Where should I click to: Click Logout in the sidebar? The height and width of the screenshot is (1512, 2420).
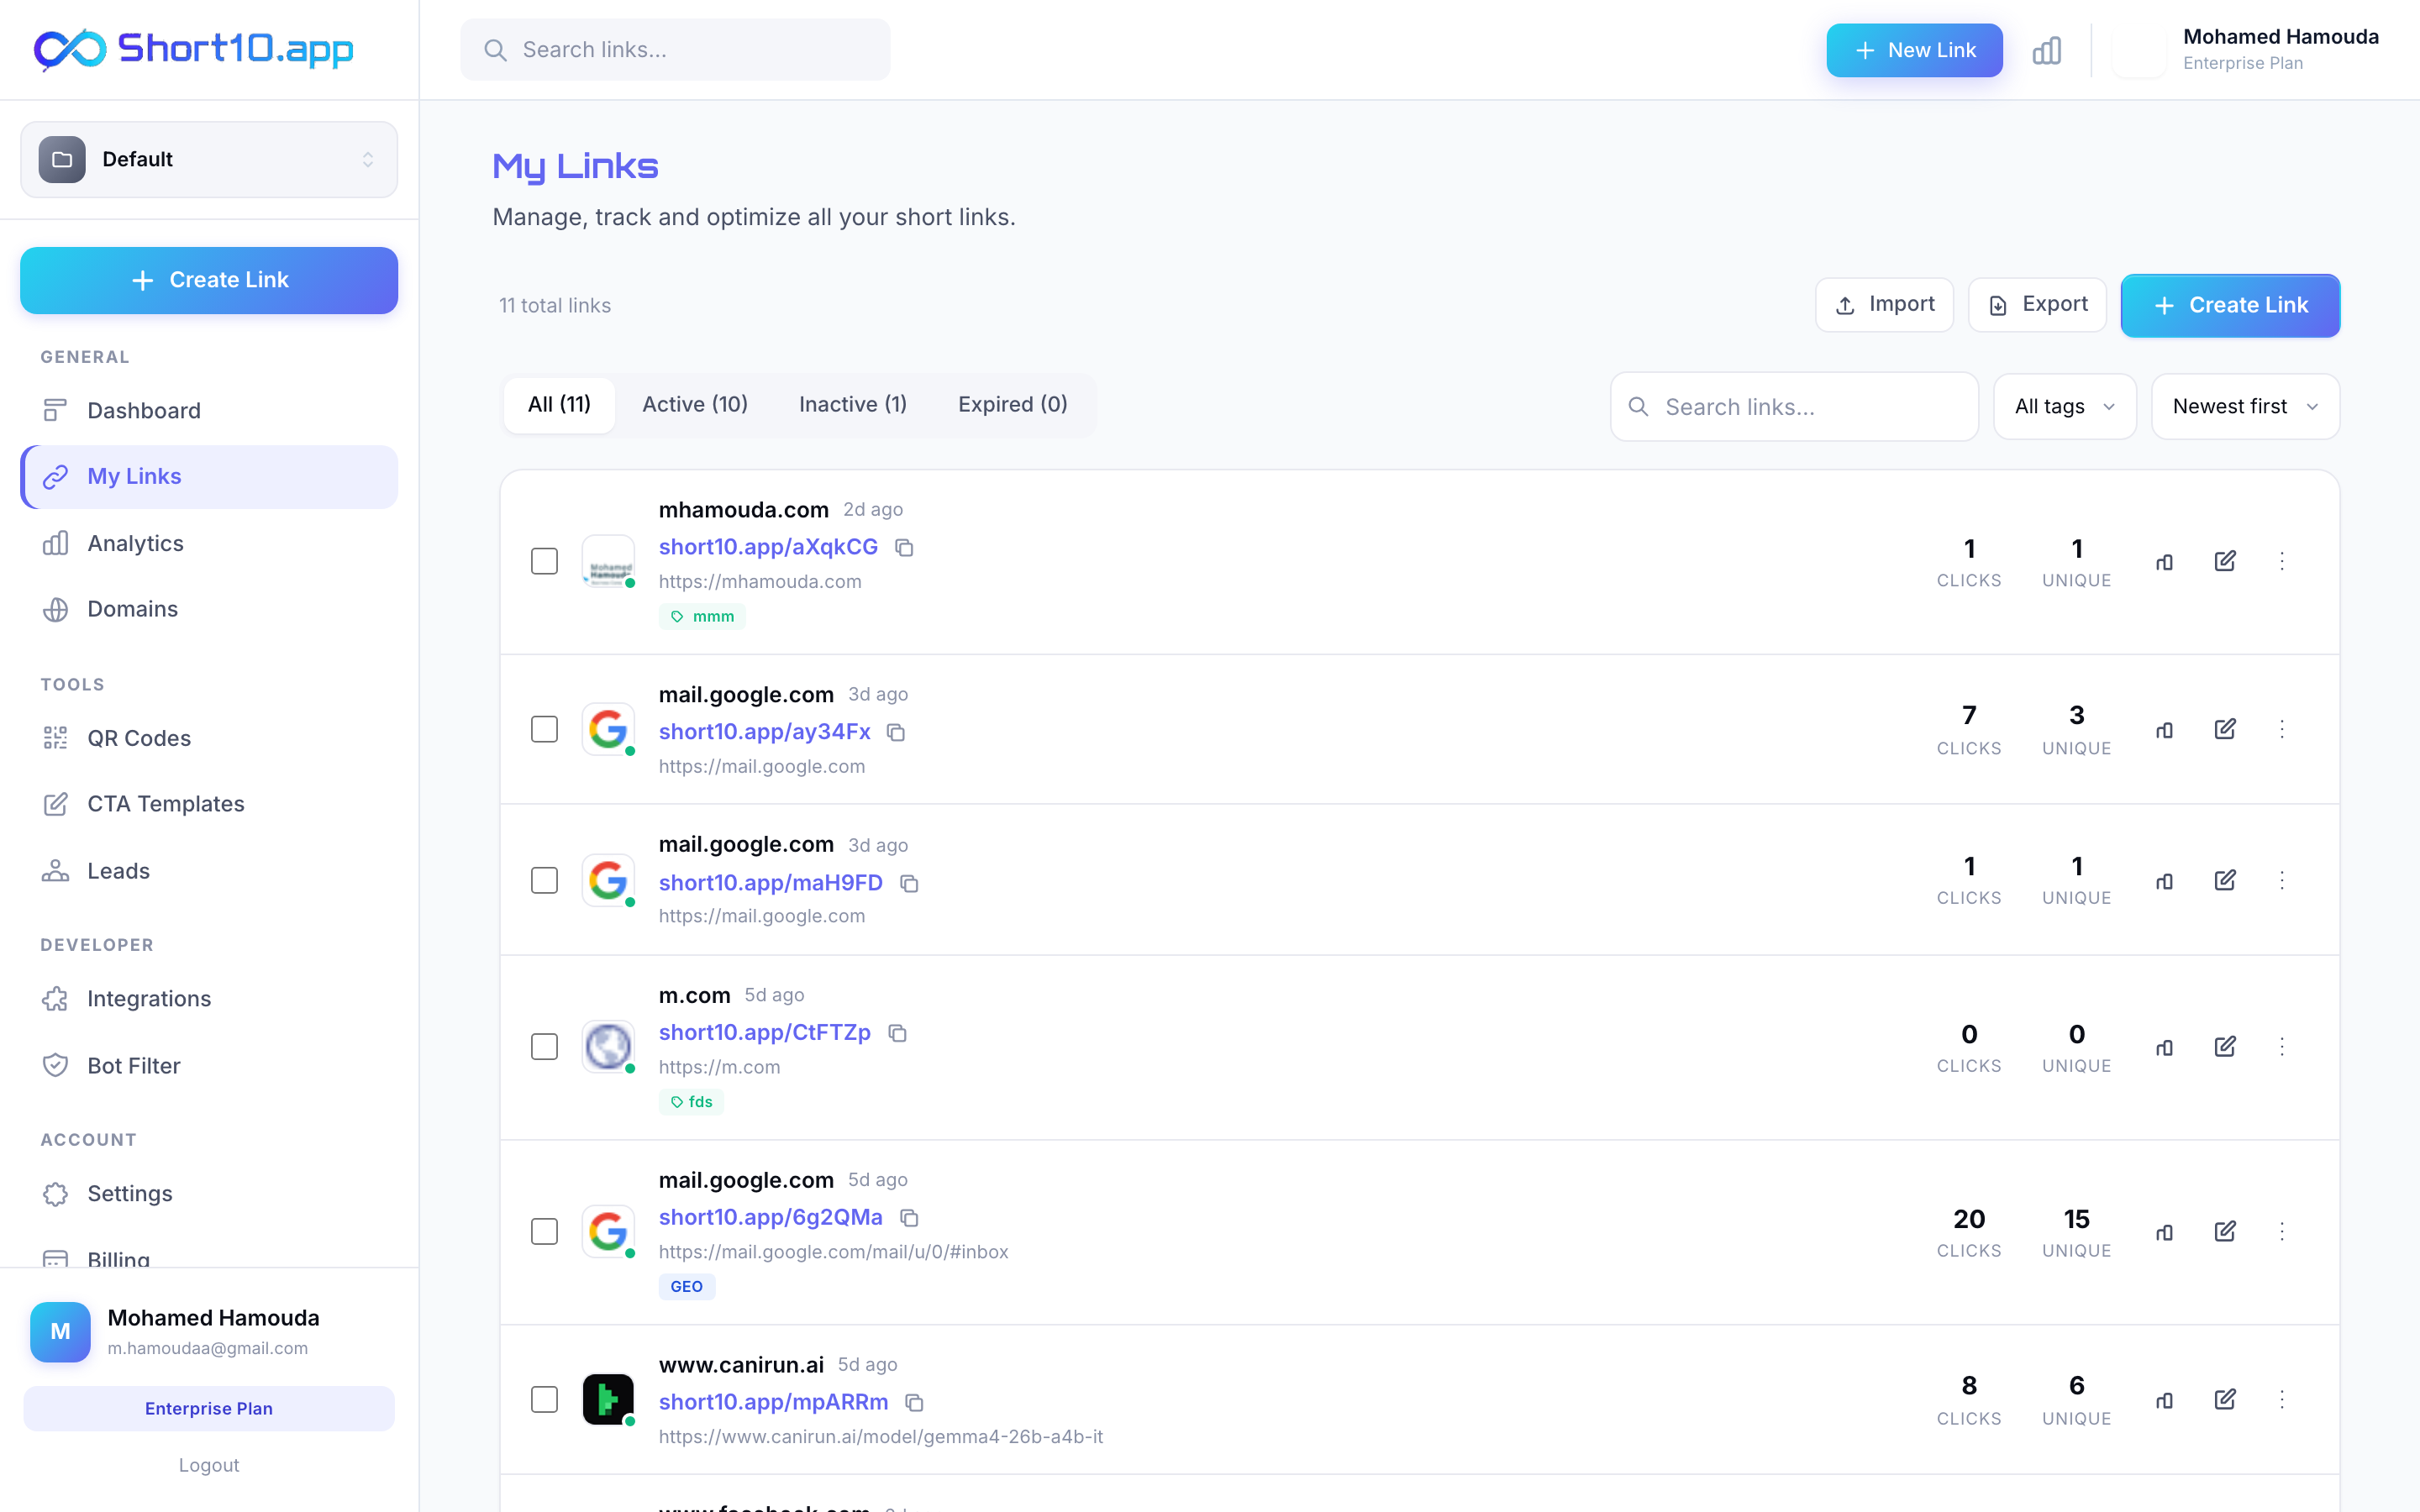pyautogui.click(x=209, y=1465)
